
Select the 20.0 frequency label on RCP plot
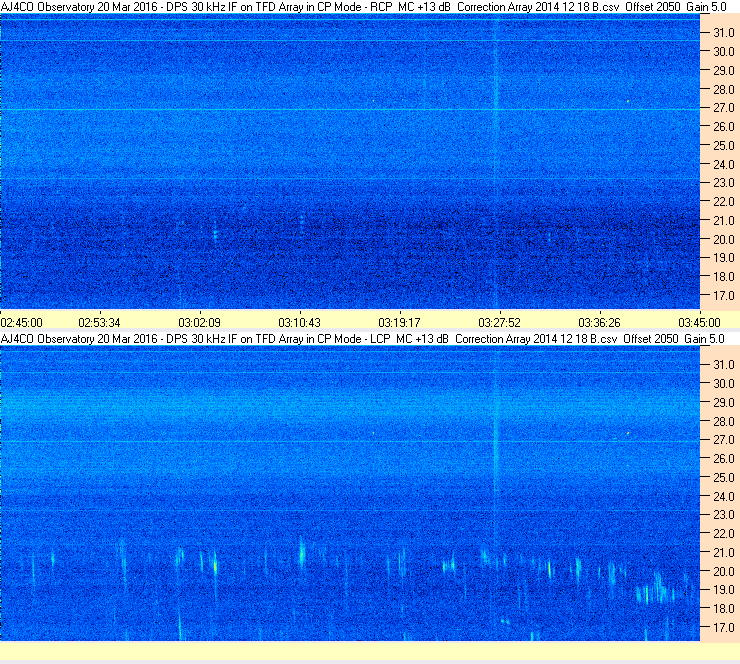coord(724,240)
